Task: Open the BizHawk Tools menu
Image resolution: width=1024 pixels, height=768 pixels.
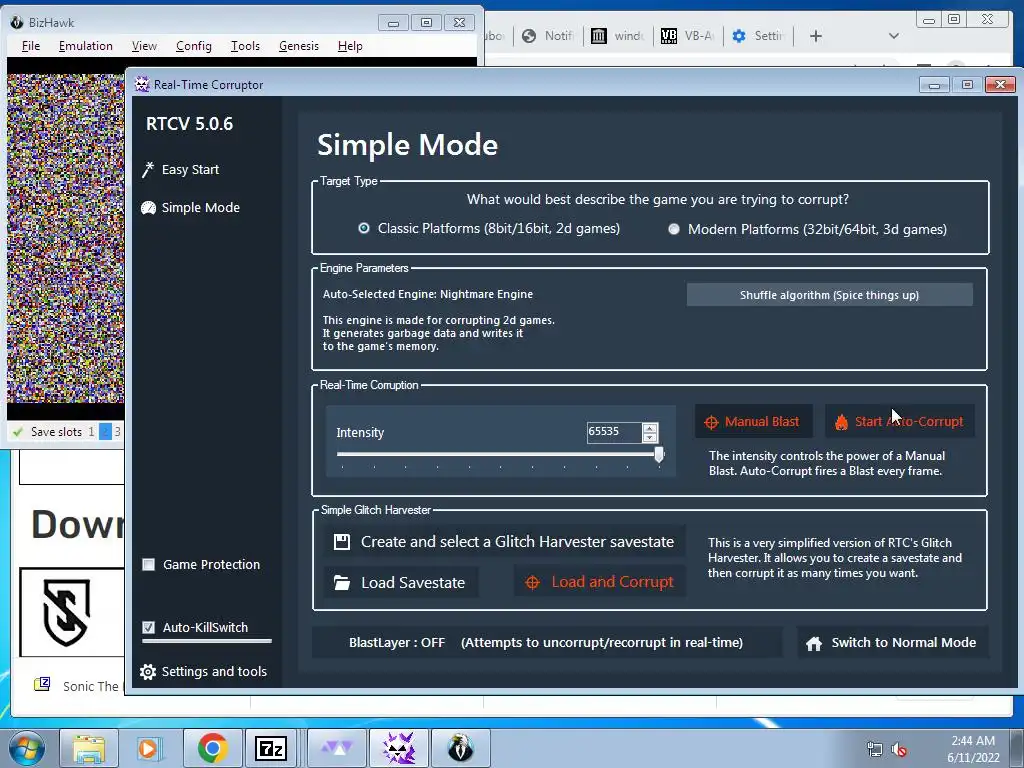Action: pos(246,46)
